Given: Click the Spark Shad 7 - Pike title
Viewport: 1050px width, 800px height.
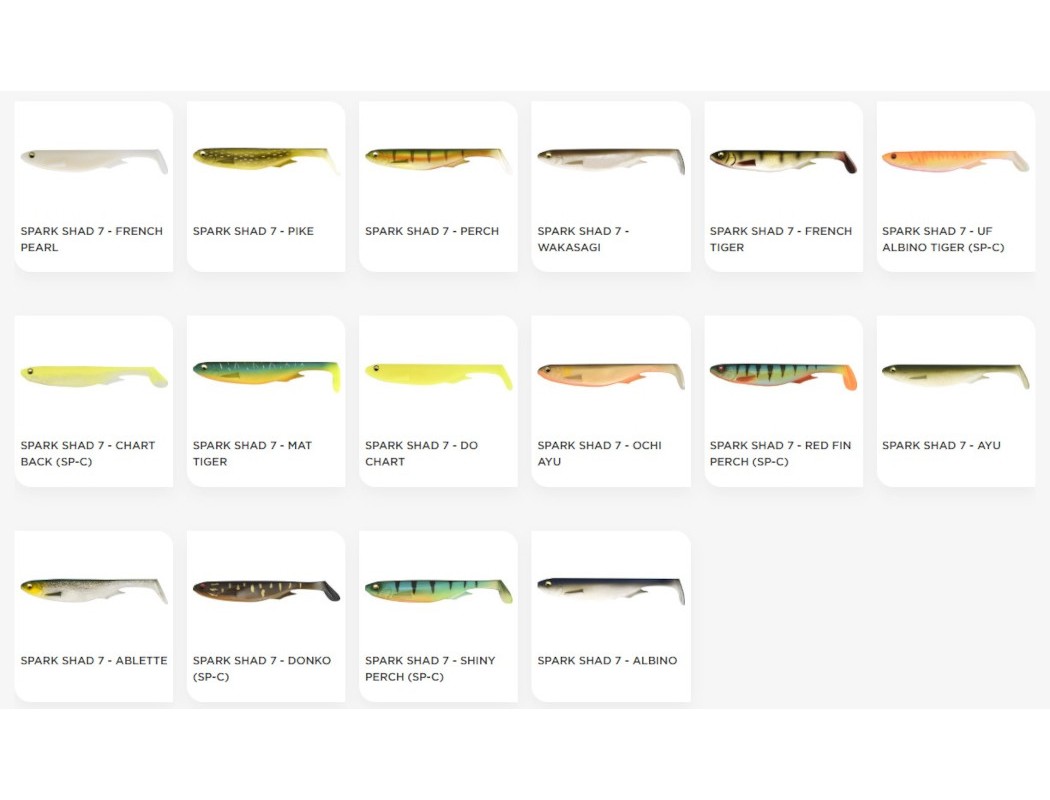Looking at the screenshot, I should click(x=253, y=231).
